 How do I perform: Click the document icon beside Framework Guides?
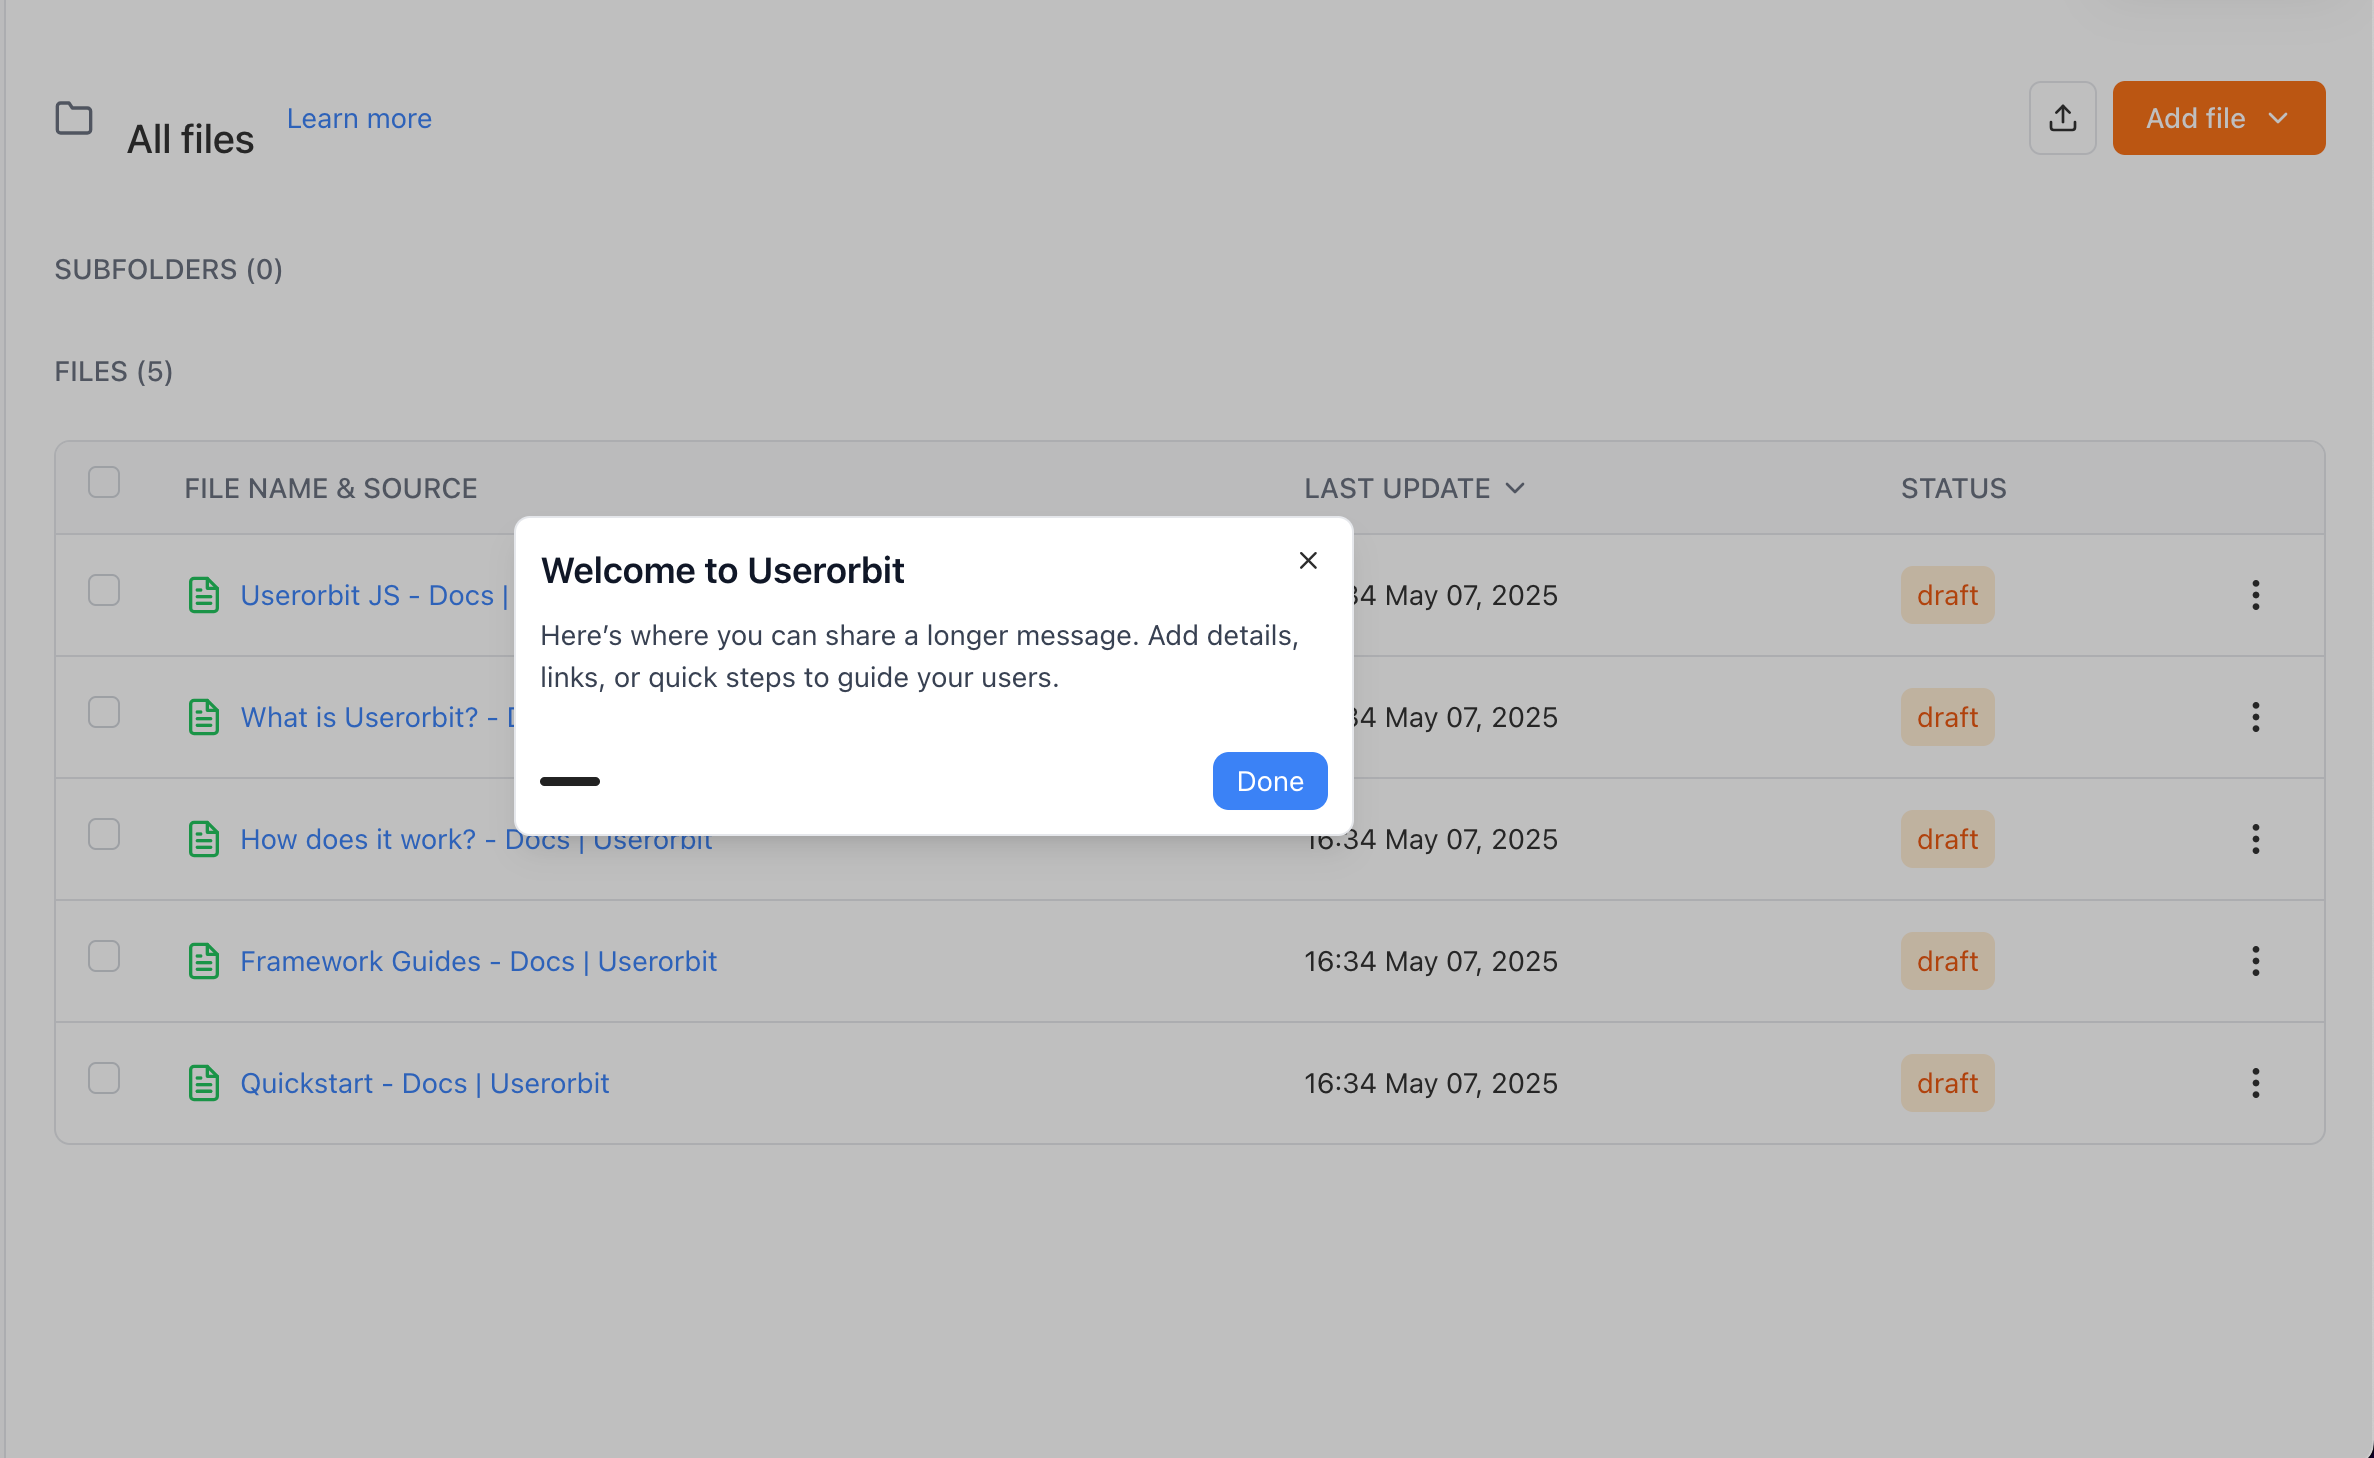click(204, 961)
